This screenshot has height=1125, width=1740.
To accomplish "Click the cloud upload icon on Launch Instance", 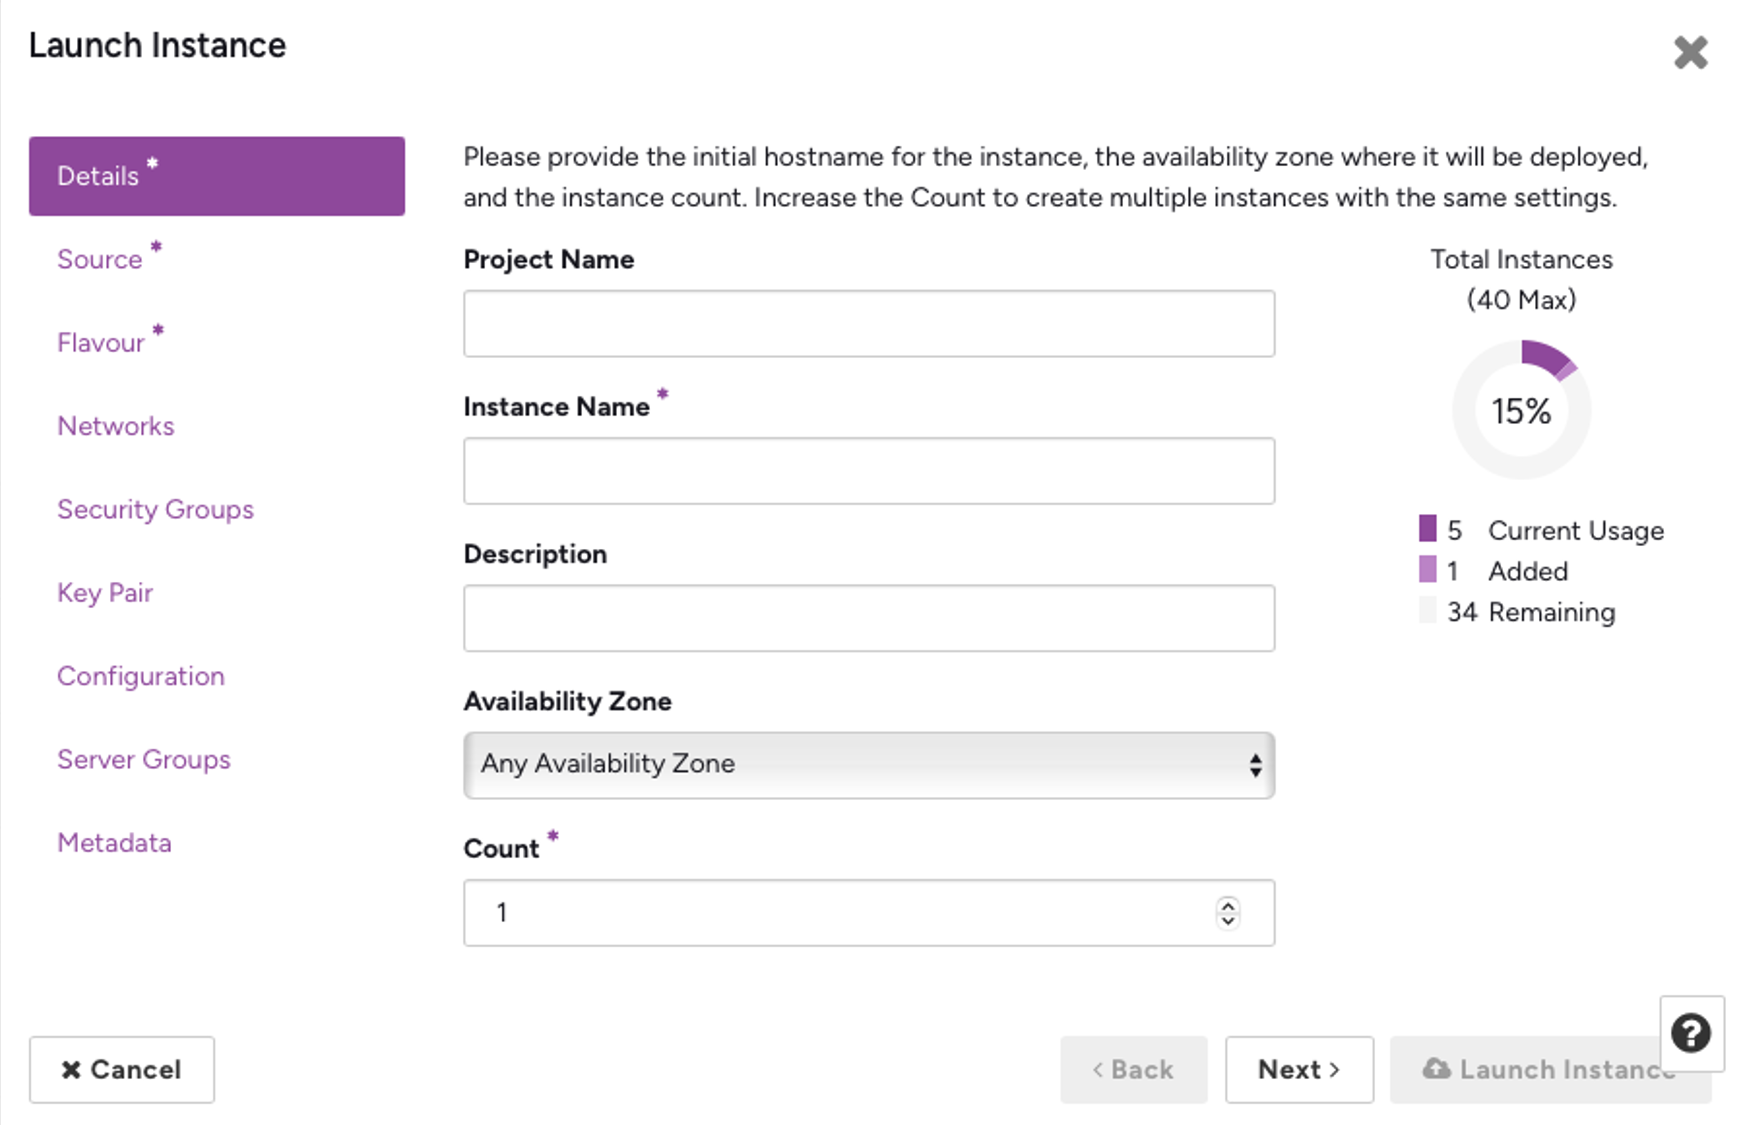I will click(x=1437, y=1069).
